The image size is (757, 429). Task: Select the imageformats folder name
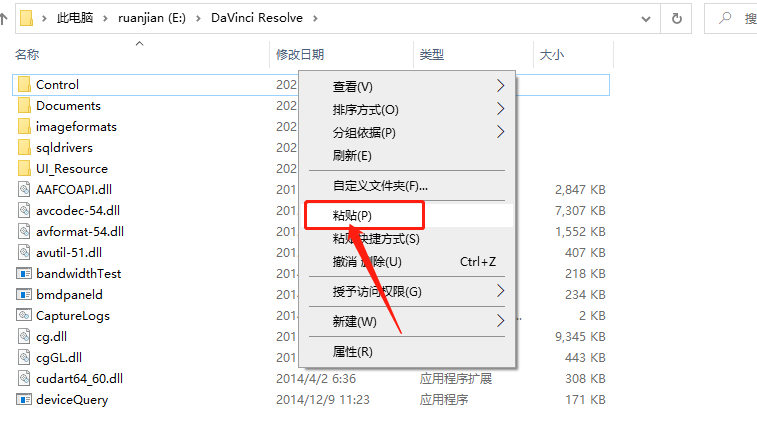(x=76, y=126)
